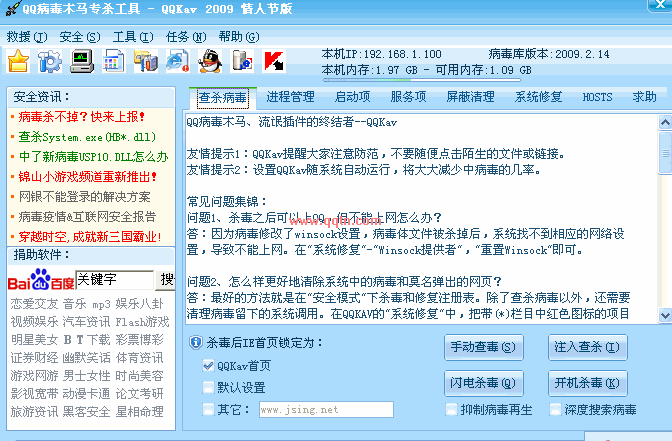The height and width of the screenshot is (441, 672).
Task: Open link 锦山小游戏频道重新推出!
Action: pyautogui.click(x=87, y=177)
